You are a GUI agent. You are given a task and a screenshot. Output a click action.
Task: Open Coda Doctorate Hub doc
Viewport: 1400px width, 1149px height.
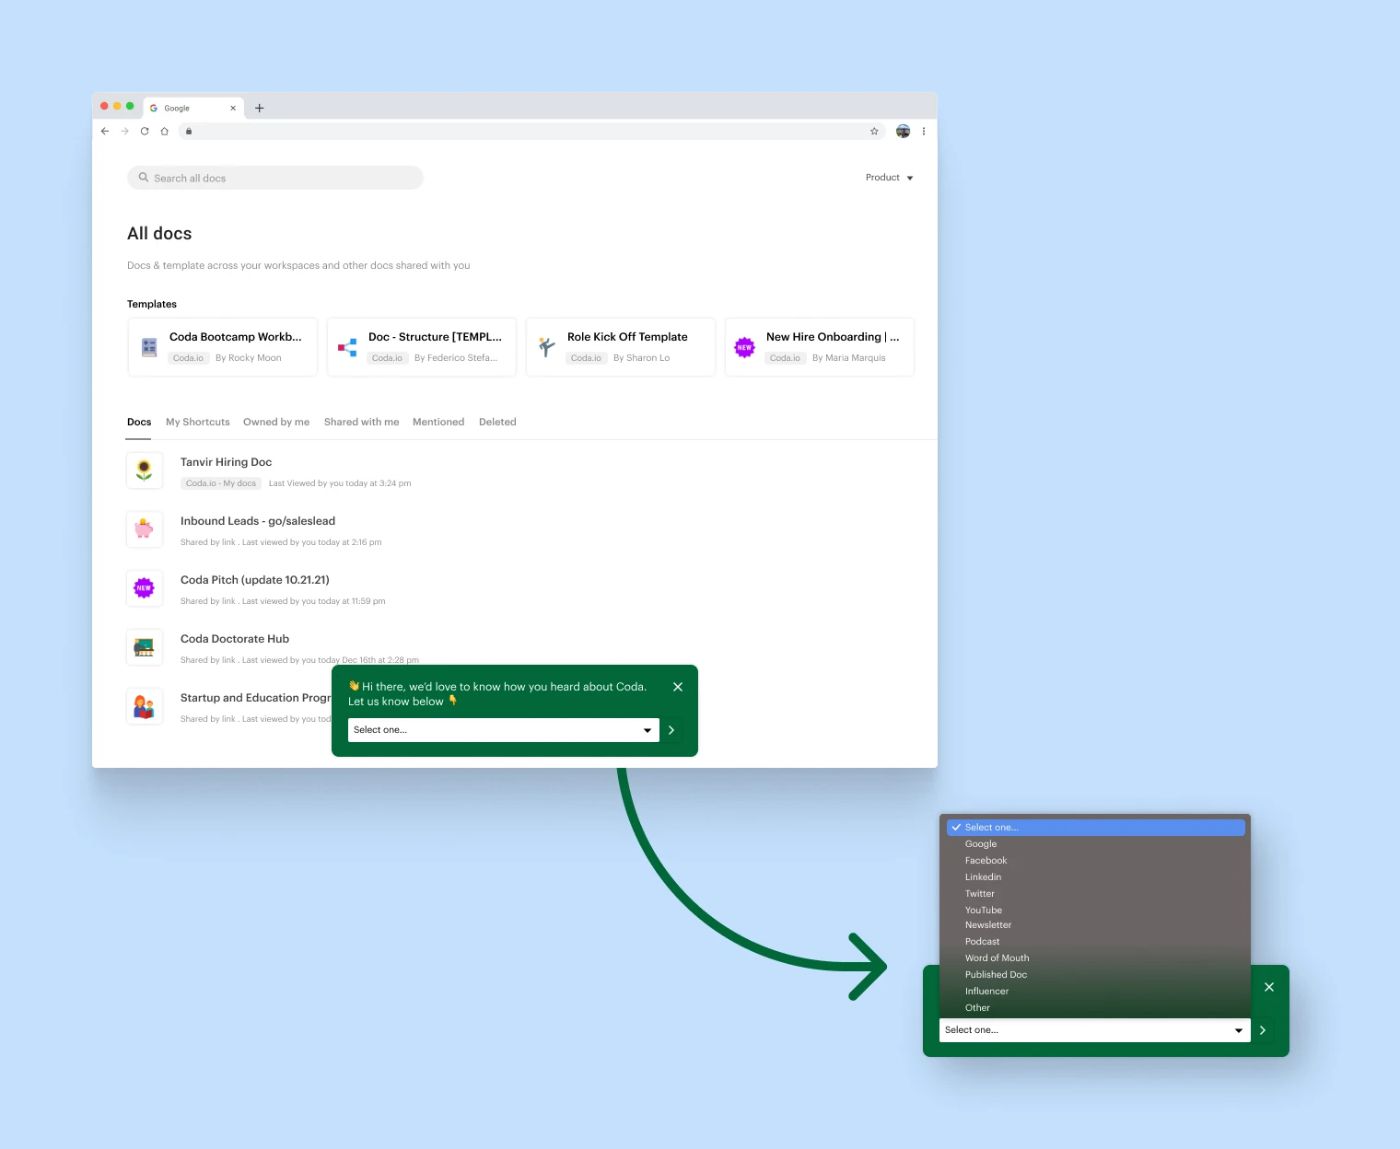pos(234,639)
